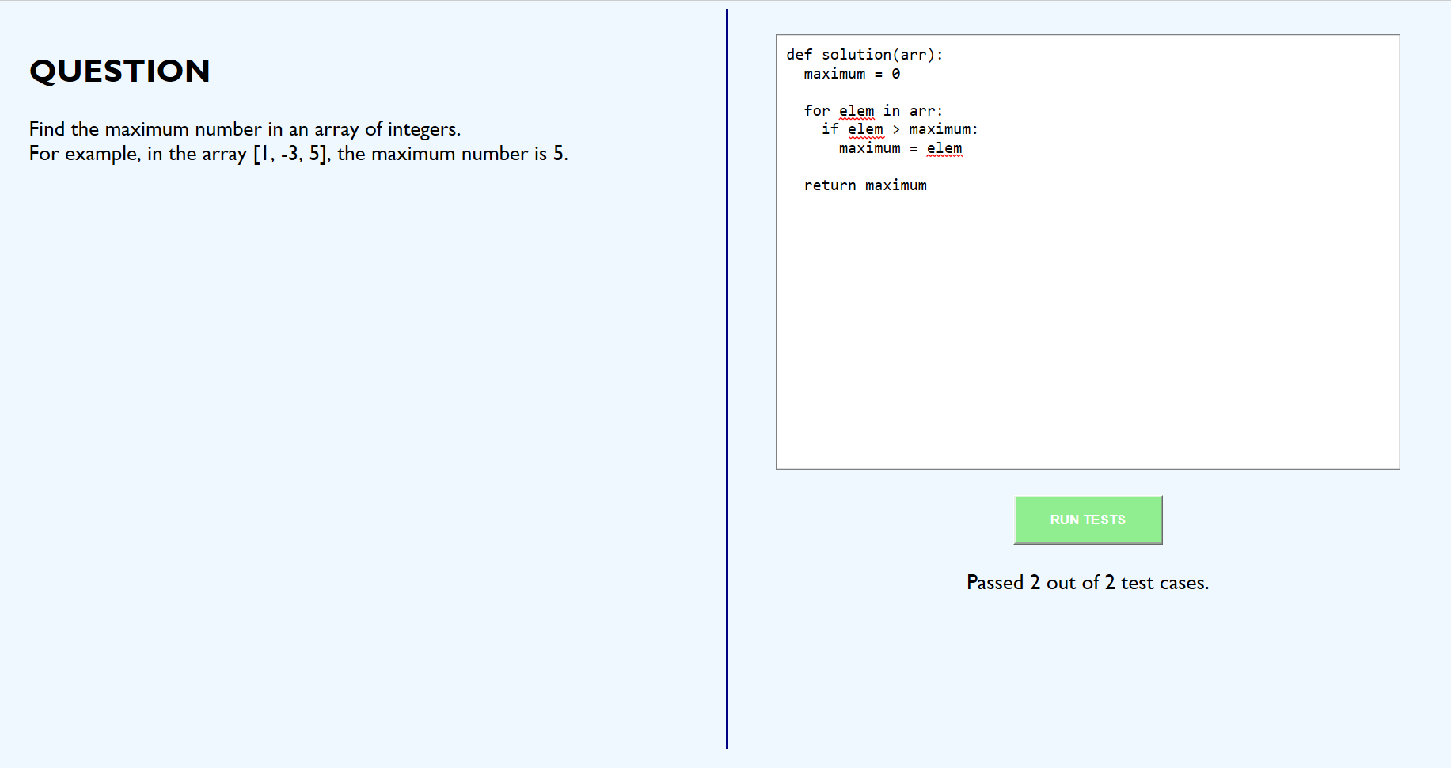Click the 'Passed 2 out of 2' result text
Screen dimensions: 1451x768
coord(1088,582)
